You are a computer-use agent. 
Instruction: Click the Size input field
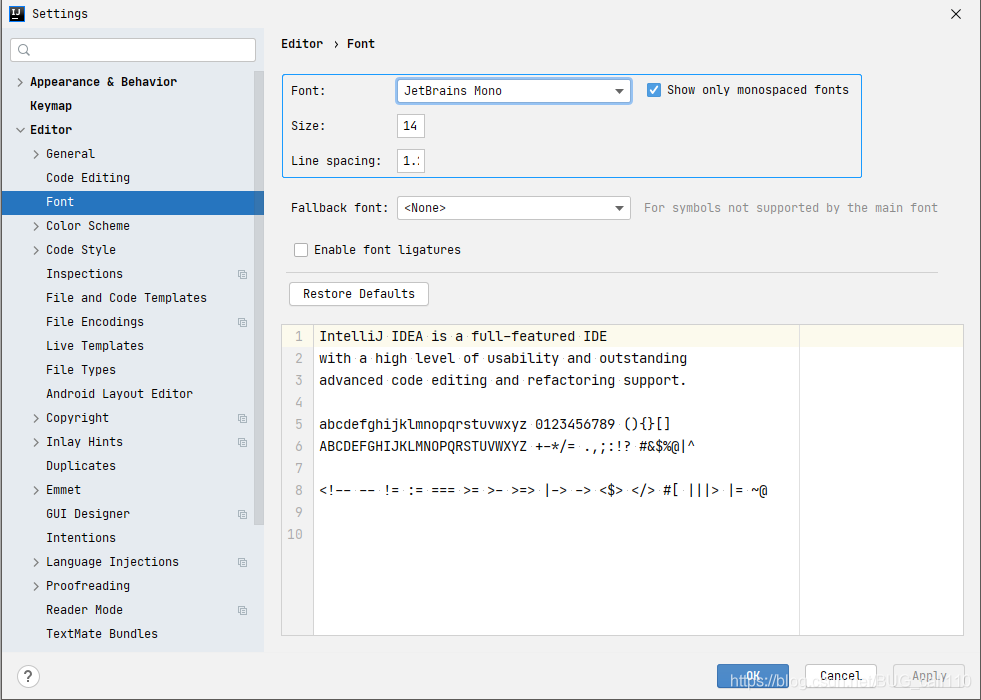(x=411, y=125)
